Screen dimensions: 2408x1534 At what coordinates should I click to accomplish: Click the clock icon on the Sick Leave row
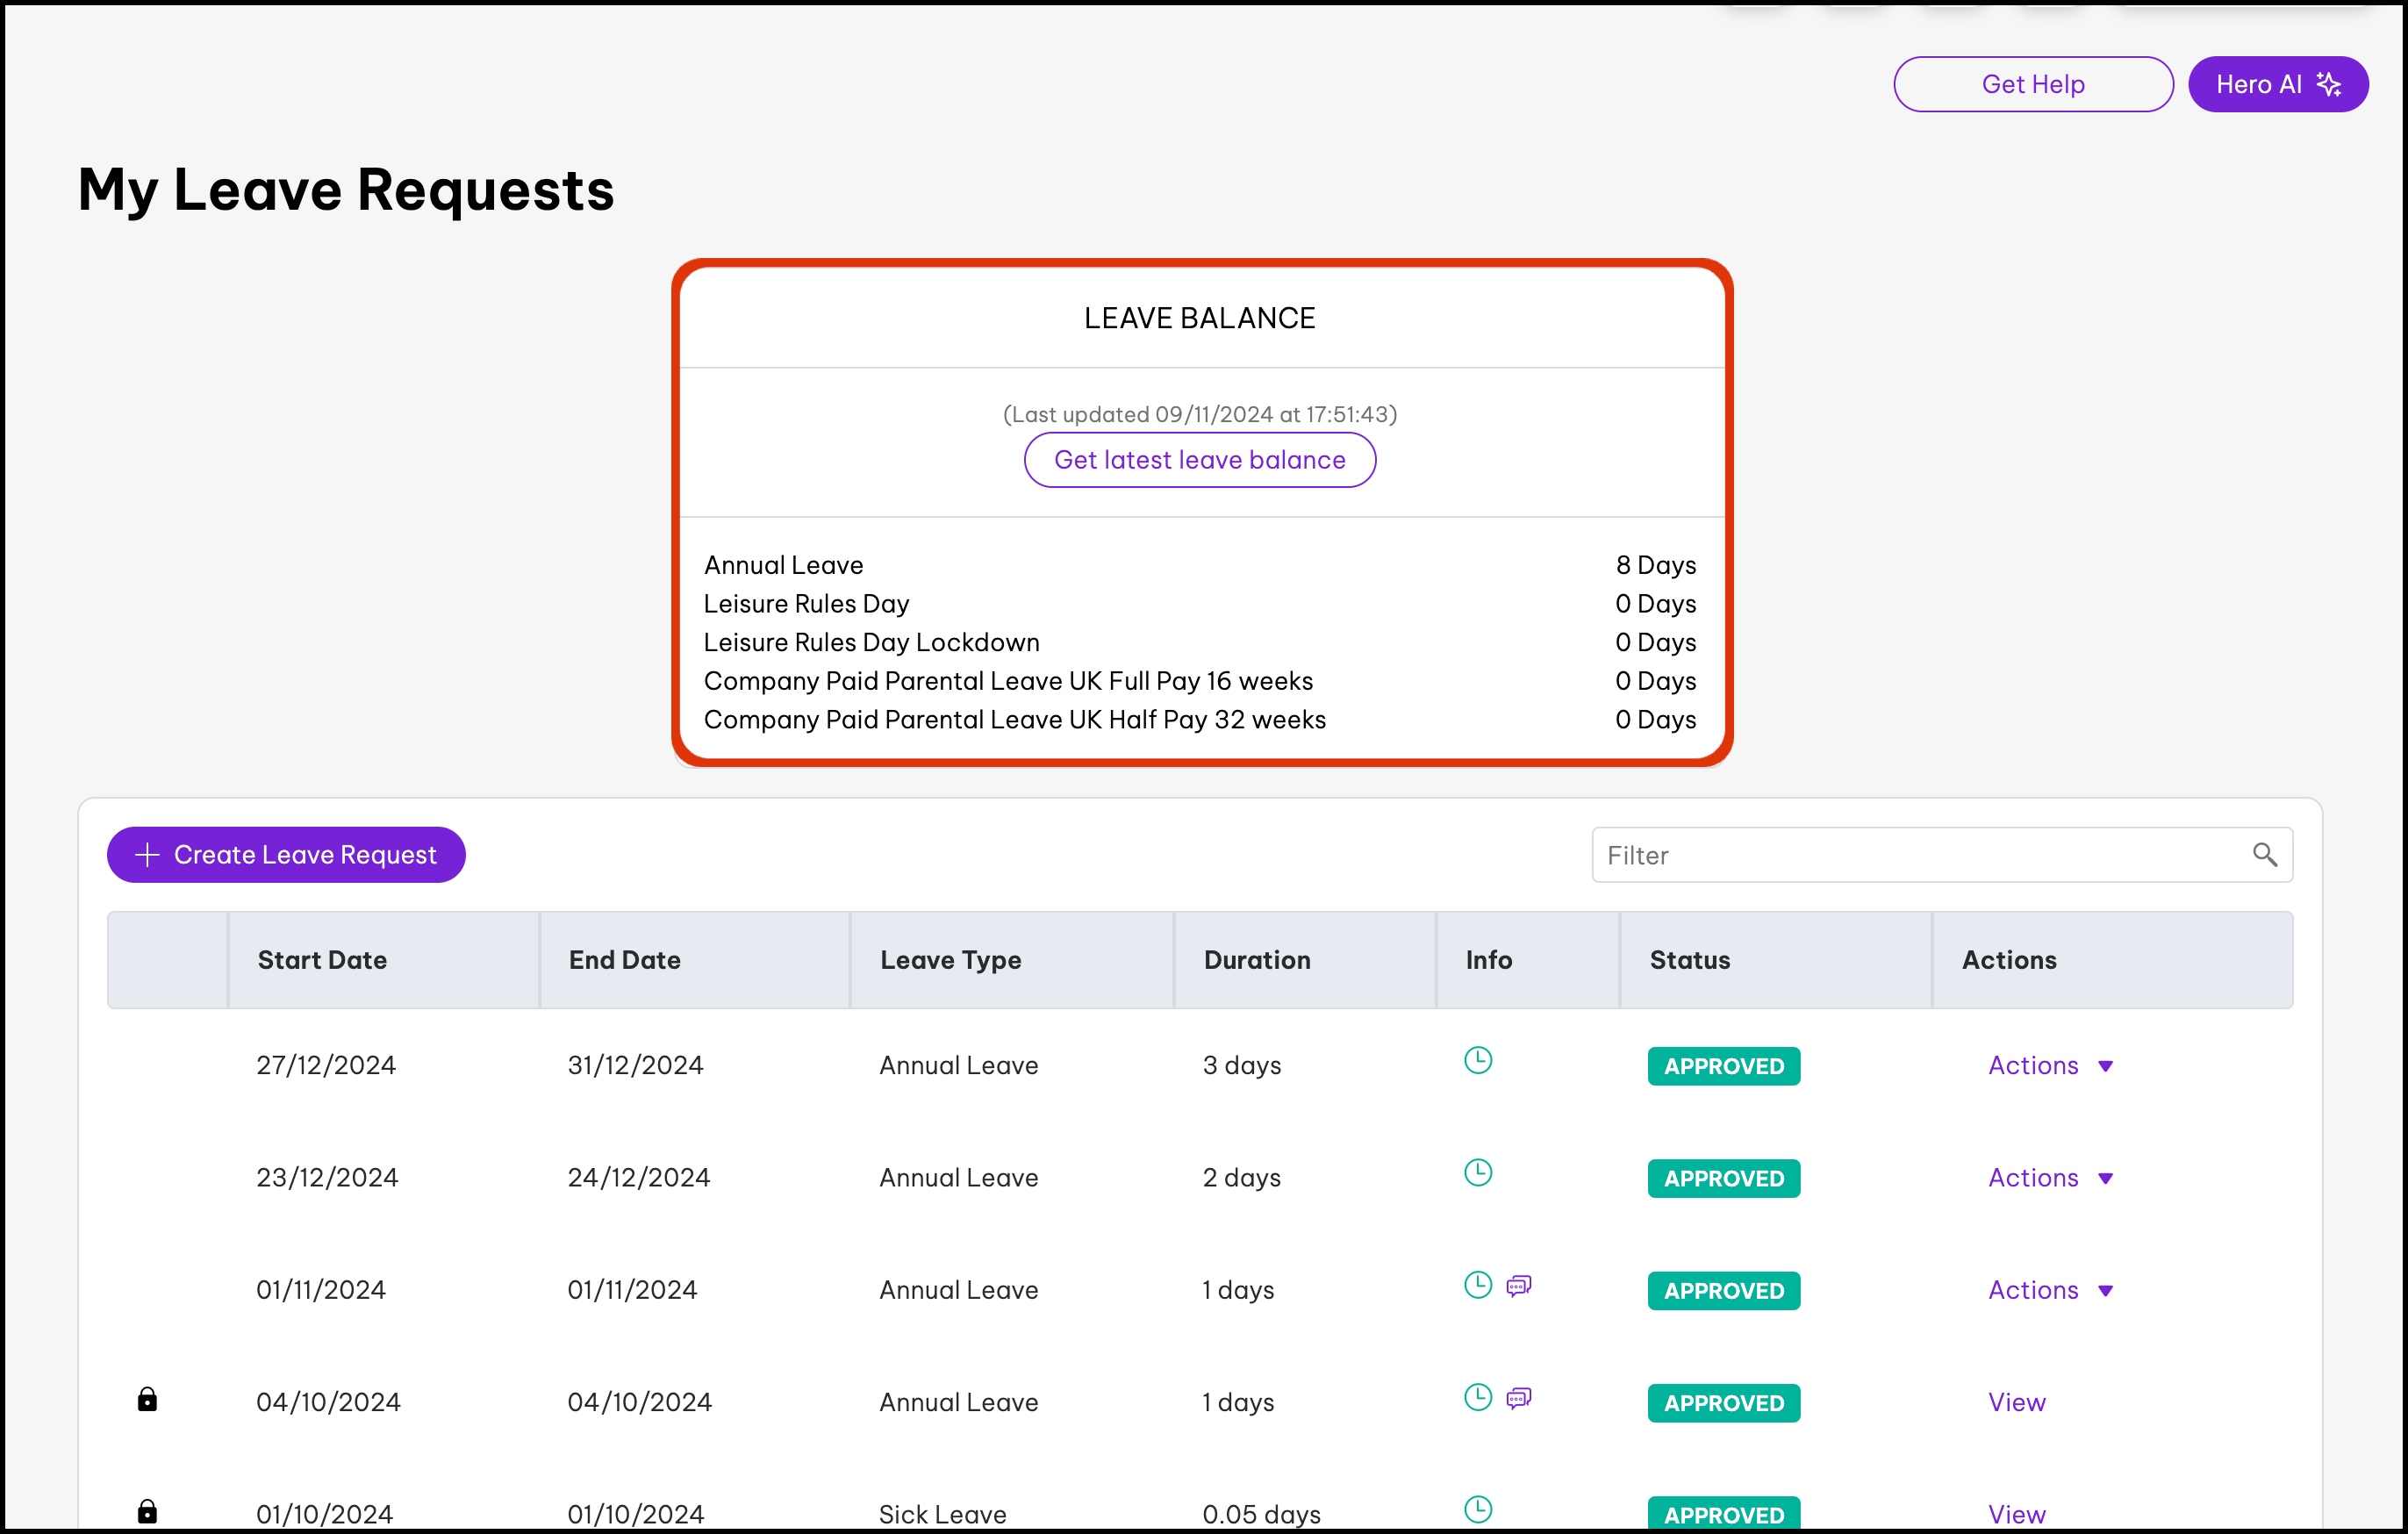point(1479,1510)
